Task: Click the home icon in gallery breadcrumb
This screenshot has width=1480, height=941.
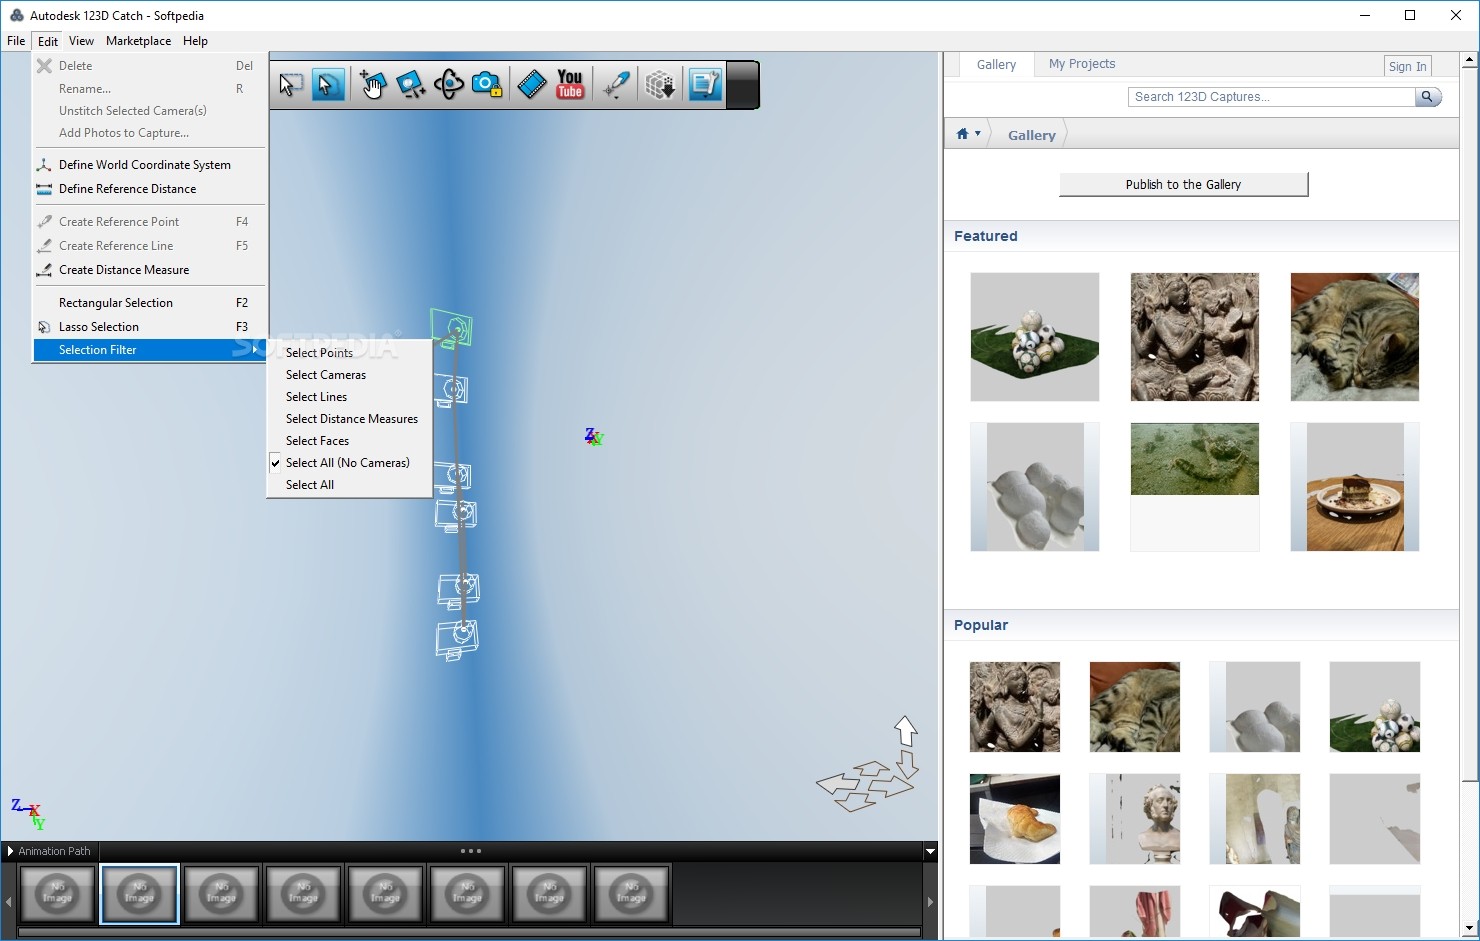Action: click(962, 134)
